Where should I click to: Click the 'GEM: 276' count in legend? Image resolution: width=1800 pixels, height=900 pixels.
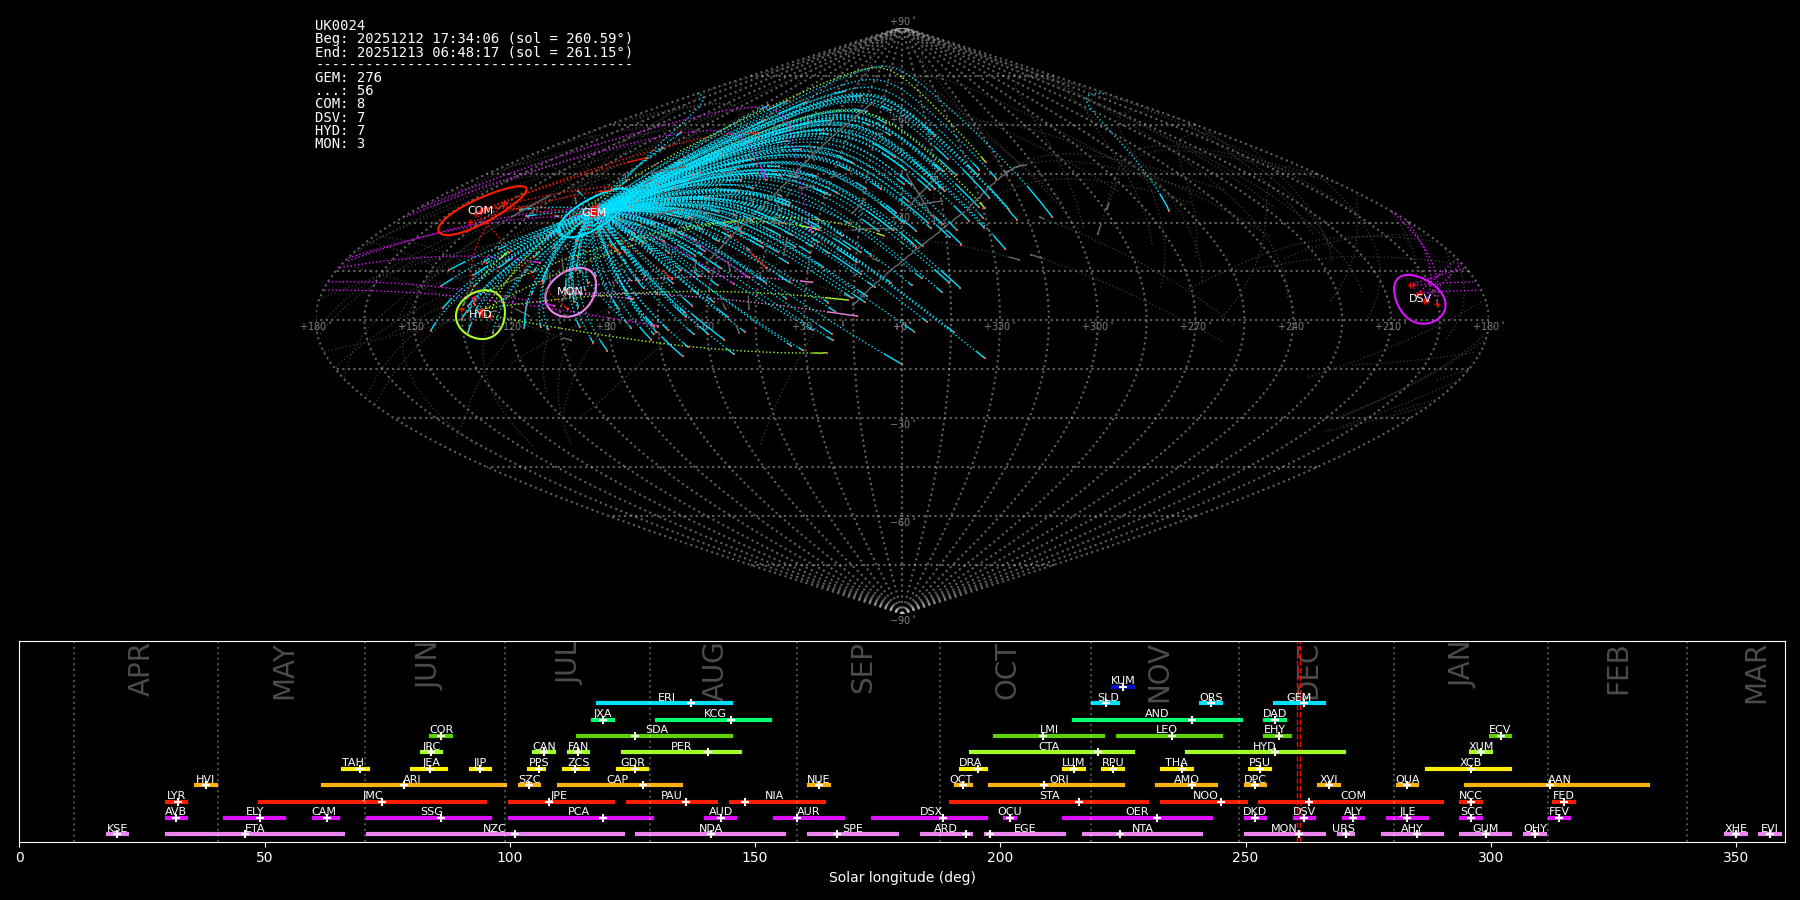coord(348,78)
